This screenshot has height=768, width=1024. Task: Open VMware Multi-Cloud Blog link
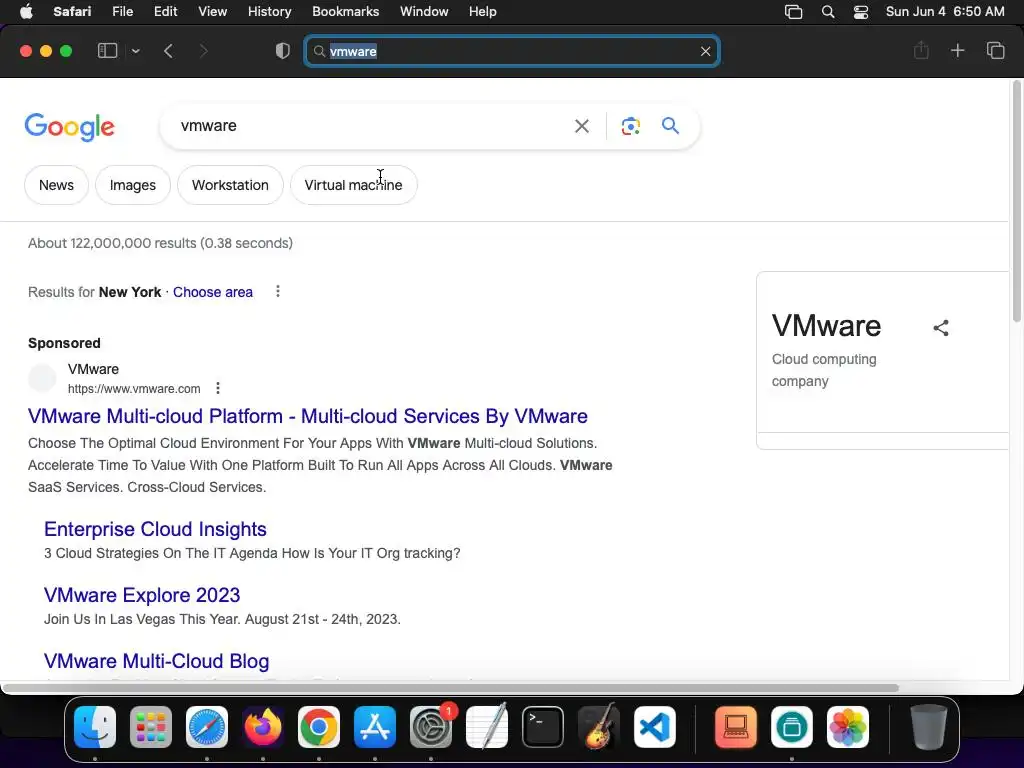(156, 661)
